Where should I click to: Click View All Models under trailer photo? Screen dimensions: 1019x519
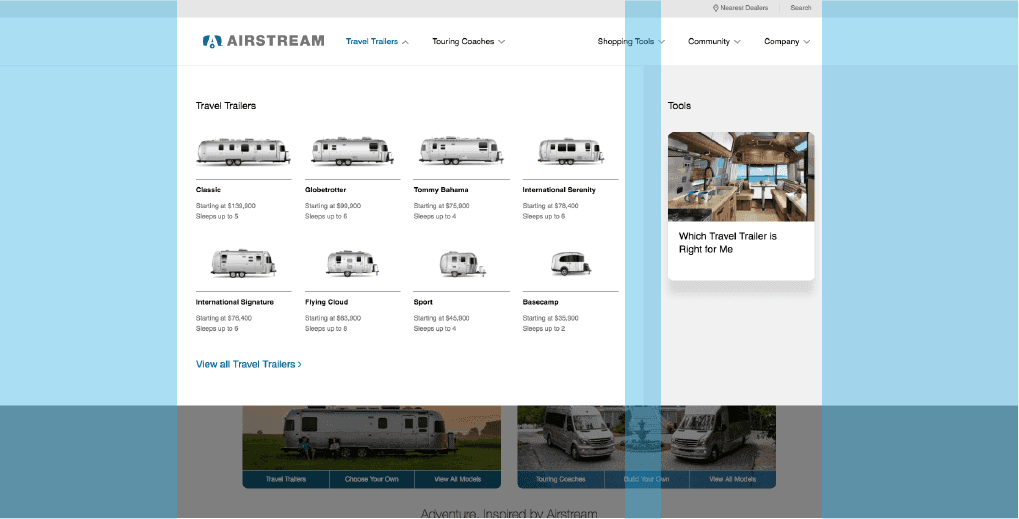point(458,479)
